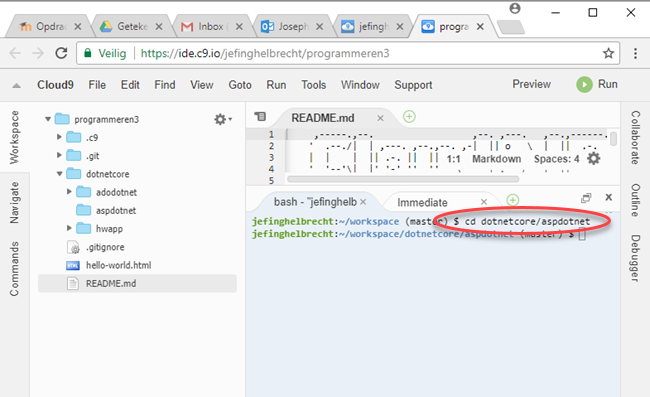
Task: Click the editor horizontal scrollbar
Action: pyautogui.click(x=403, y=179)
